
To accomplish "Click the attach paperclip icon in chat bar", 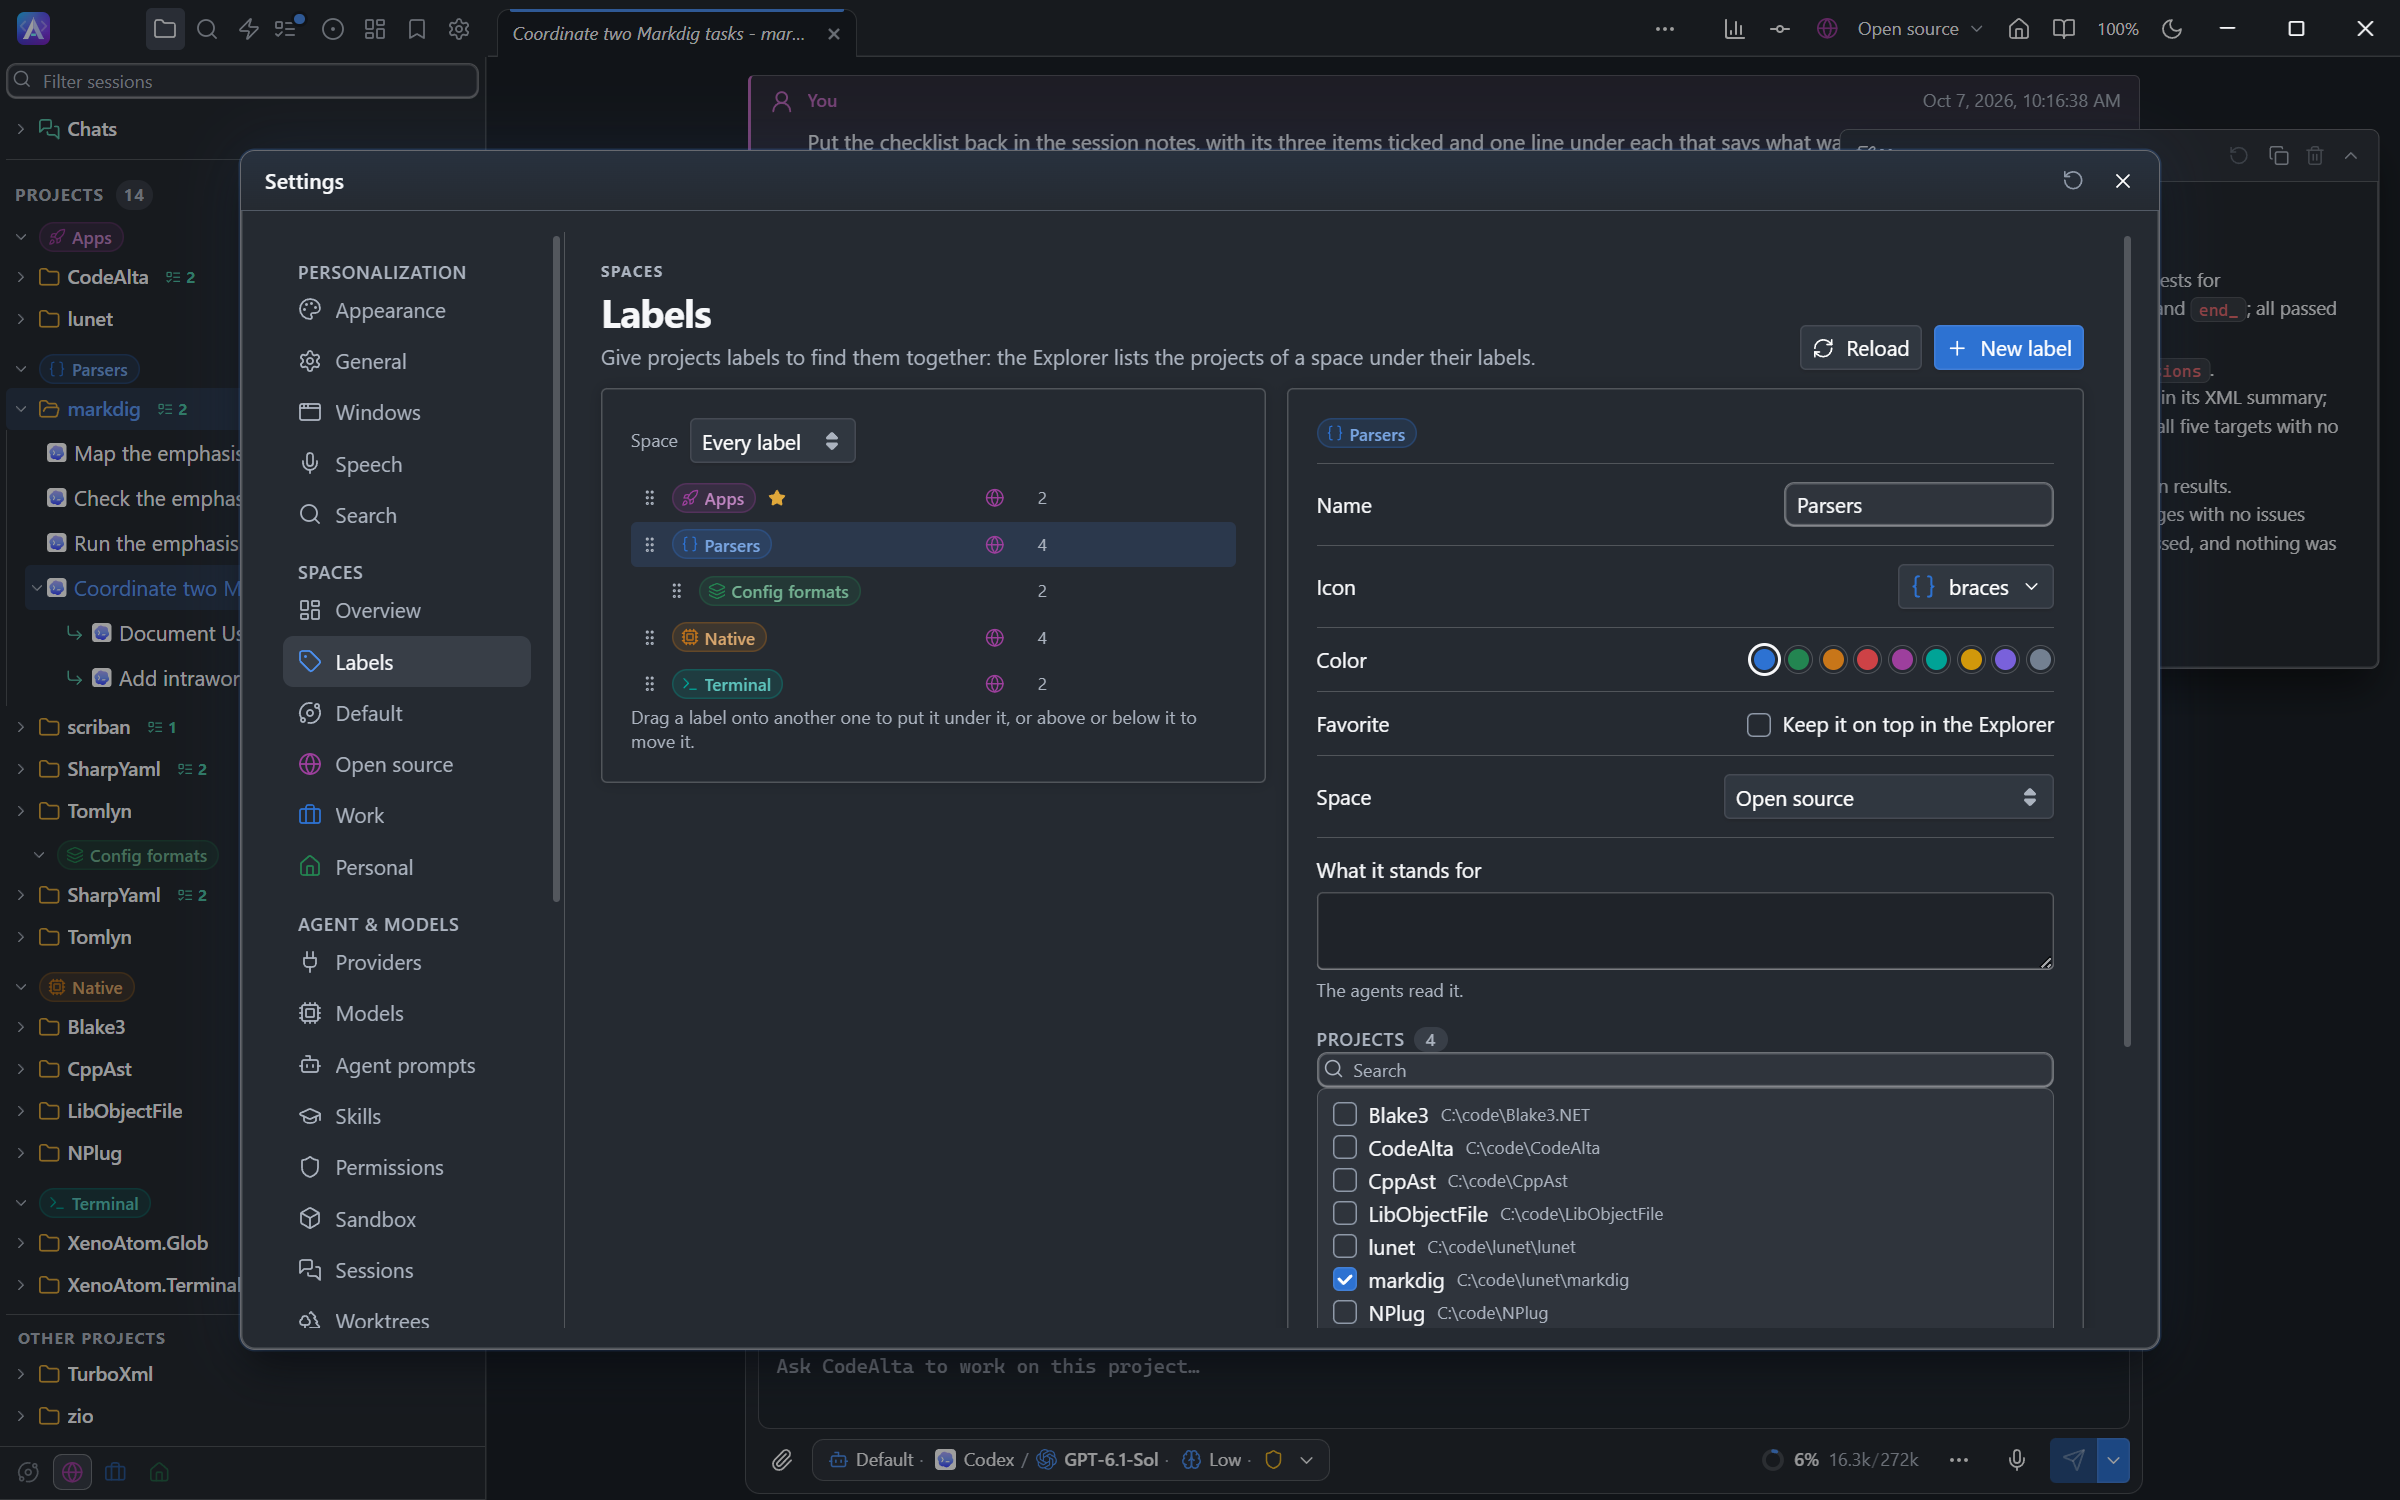I will click(x=782, y=1460).
